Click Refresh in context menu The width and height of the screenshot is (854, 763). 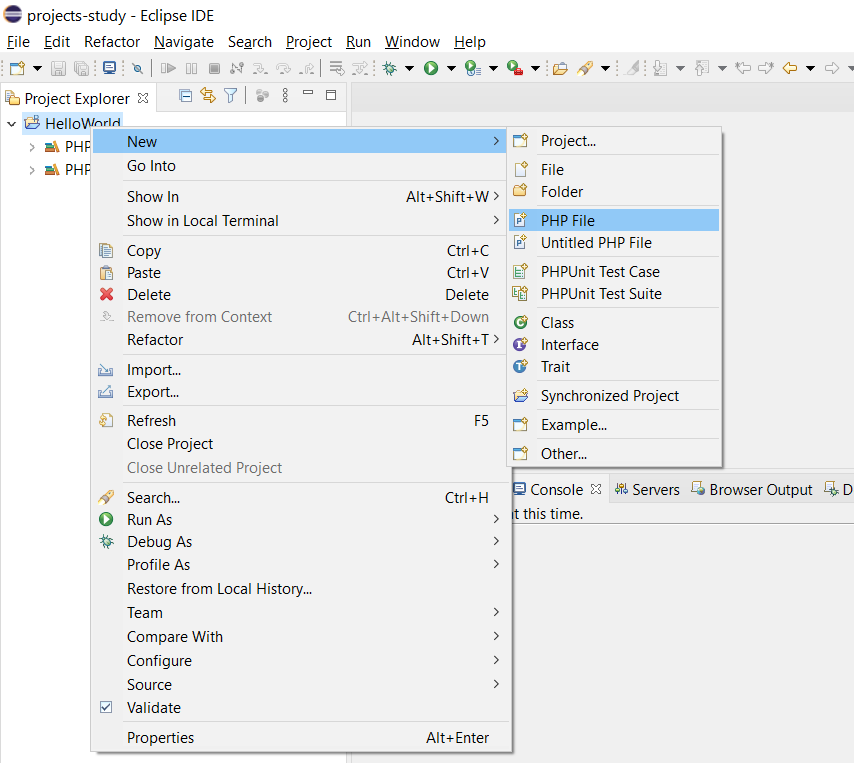(301, 421)
